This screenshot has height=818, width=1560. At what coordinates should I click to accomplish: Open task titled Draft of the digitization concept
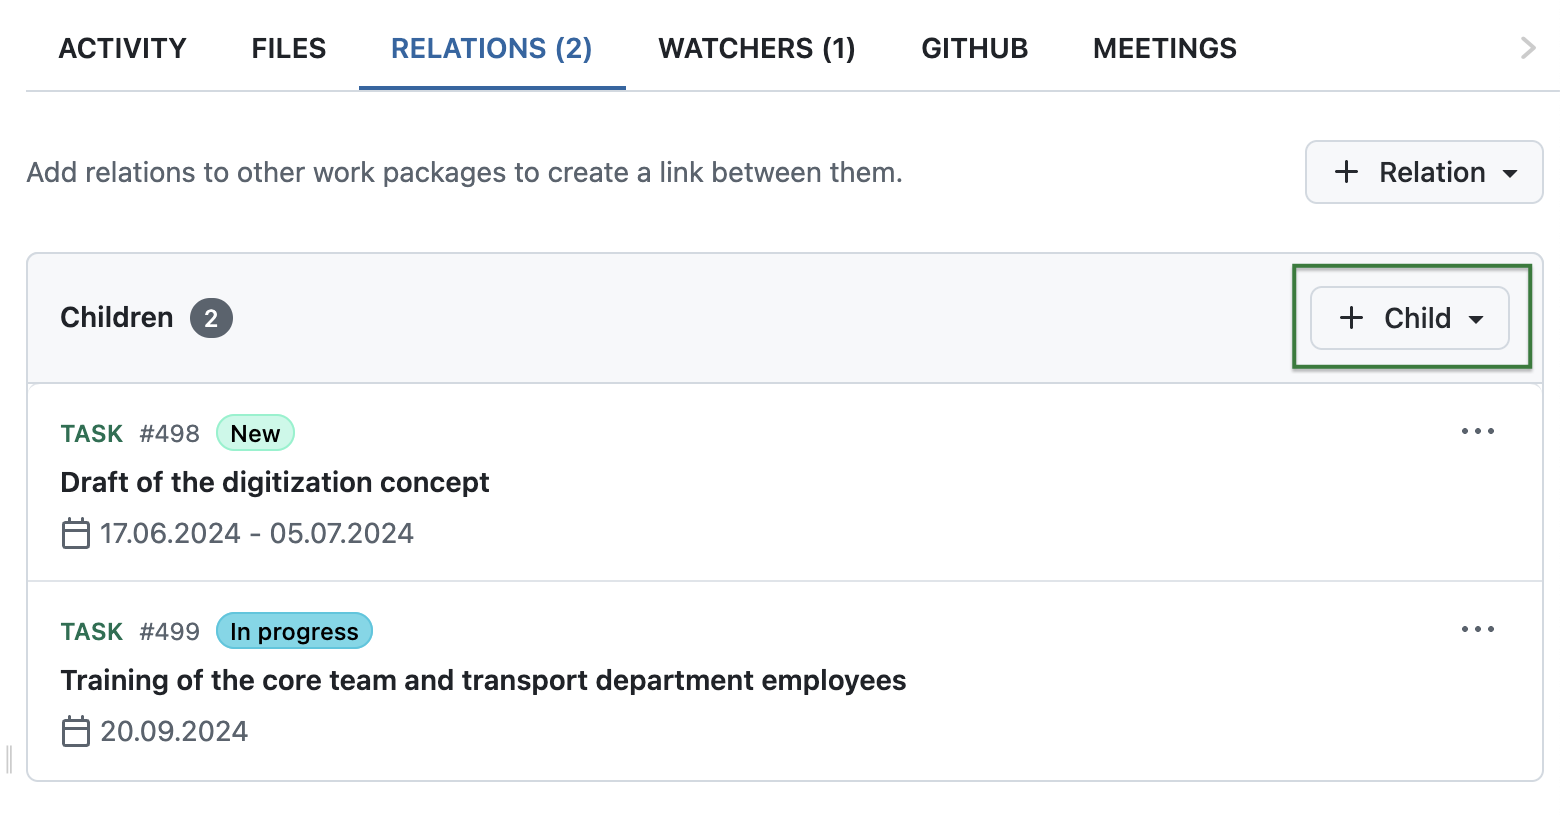click(x=274, y=482)
